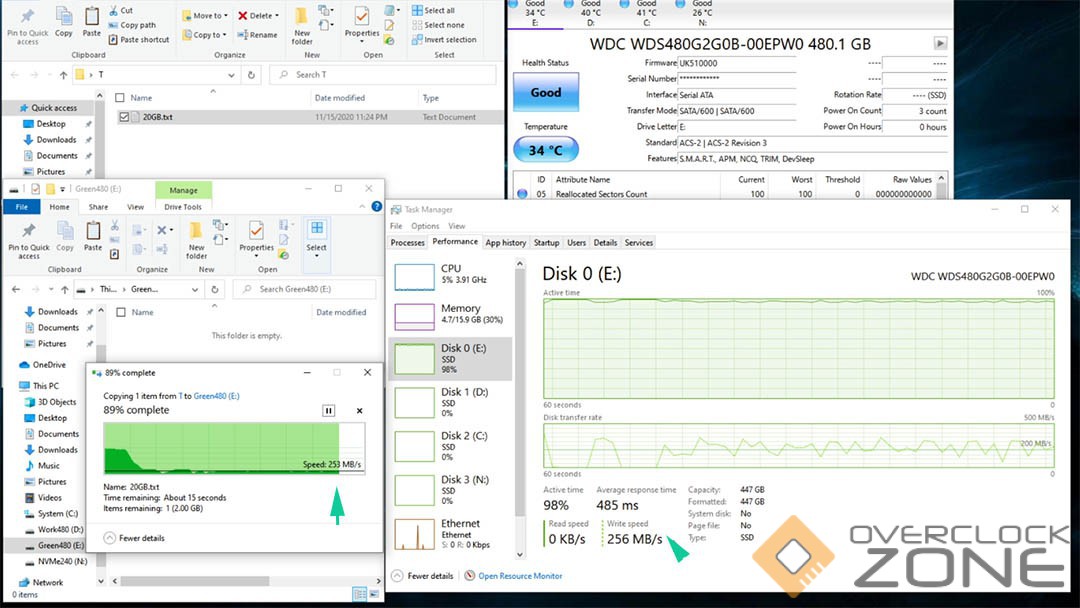Uncheck the 20GB.txt file checkbox
This screenshot has width=1080, height=608.
(x=124, y=117)
